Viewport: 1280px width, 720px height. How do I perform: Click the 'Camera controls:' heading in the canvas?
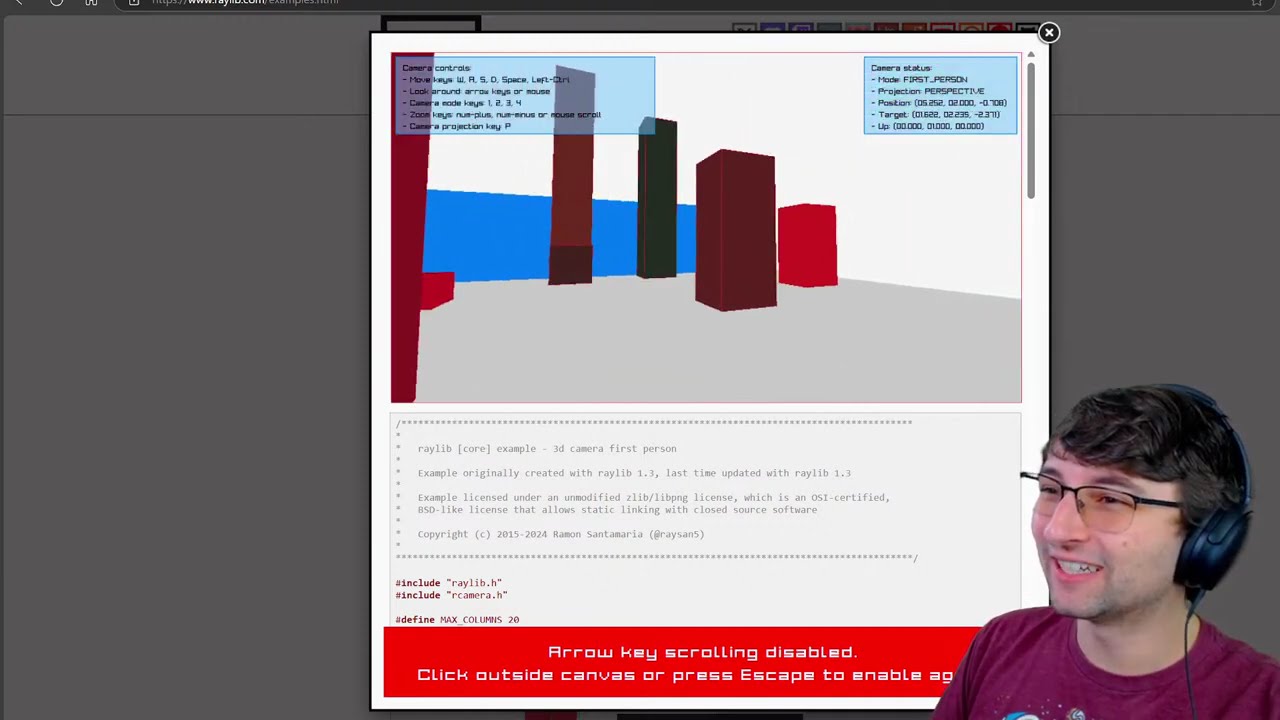436,68
